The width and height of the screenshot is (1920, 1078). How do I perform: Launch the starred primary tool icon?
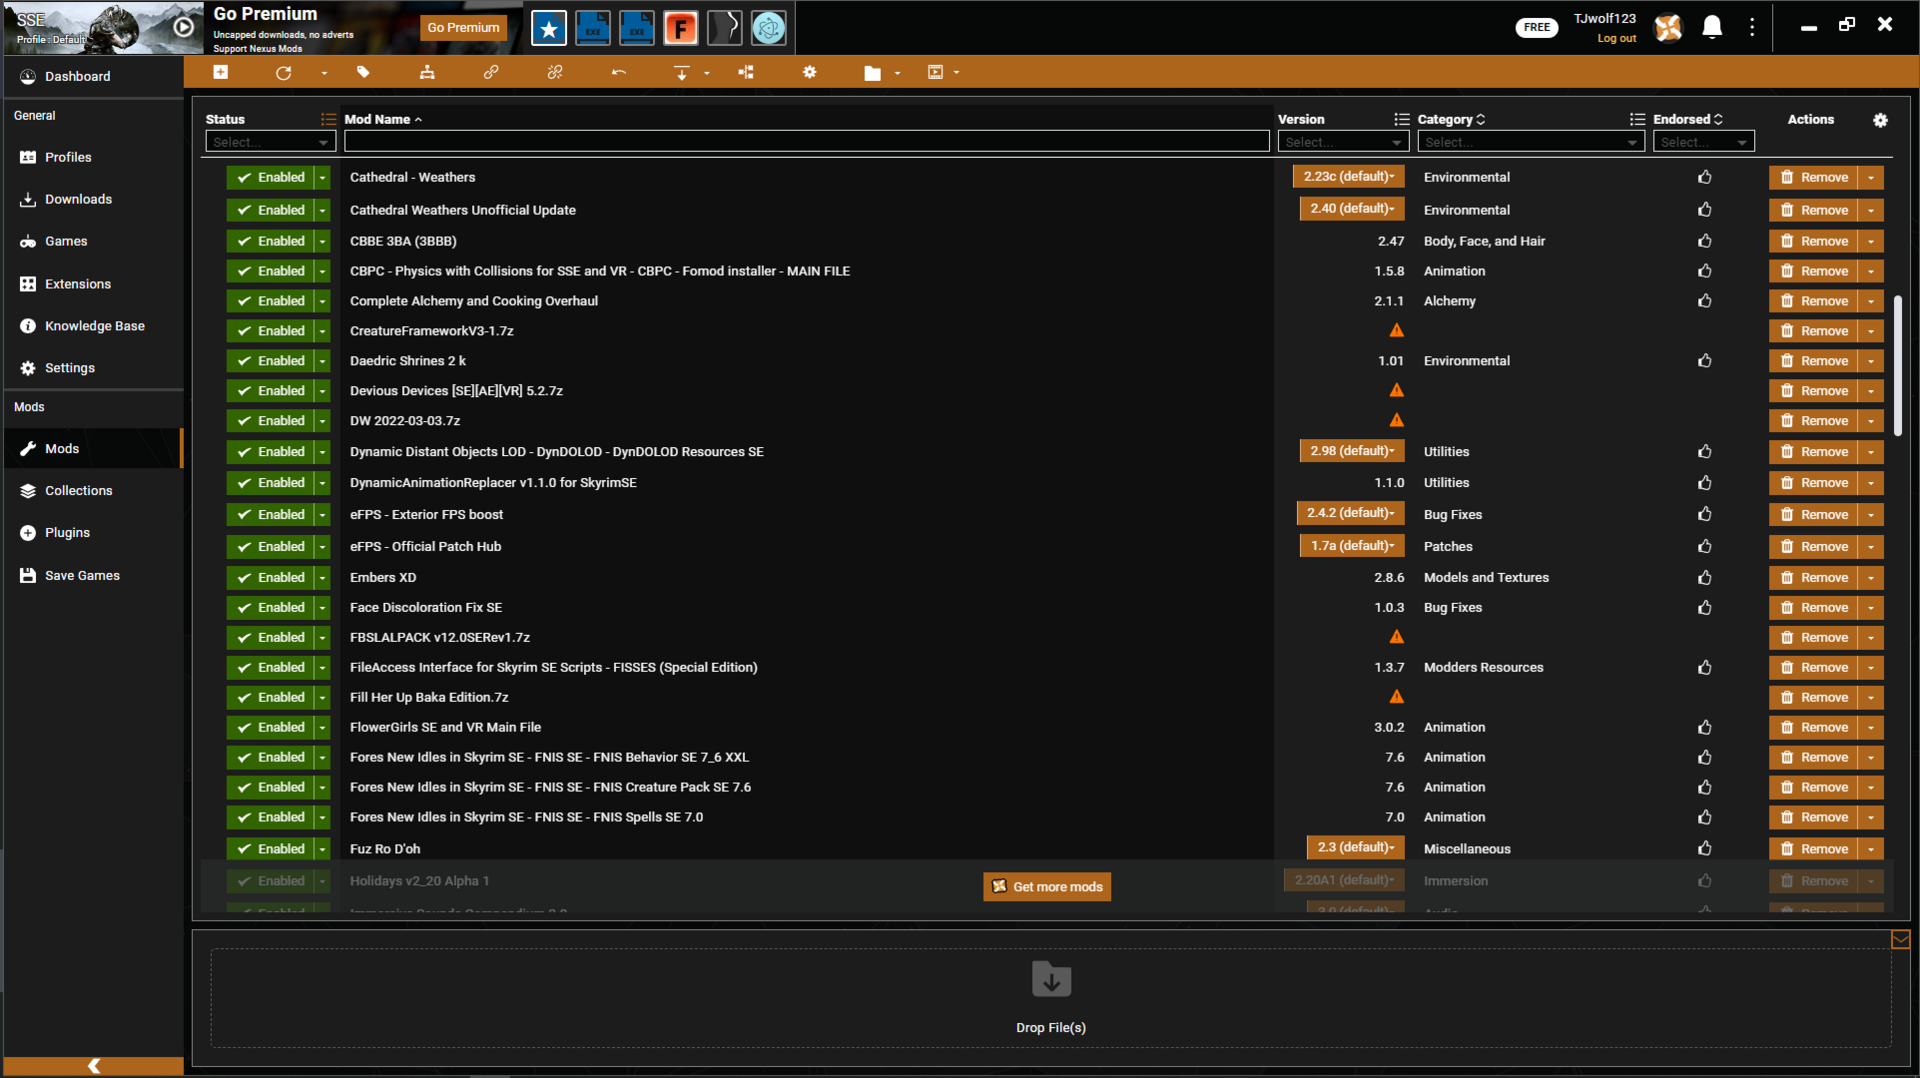pos(549,28)
